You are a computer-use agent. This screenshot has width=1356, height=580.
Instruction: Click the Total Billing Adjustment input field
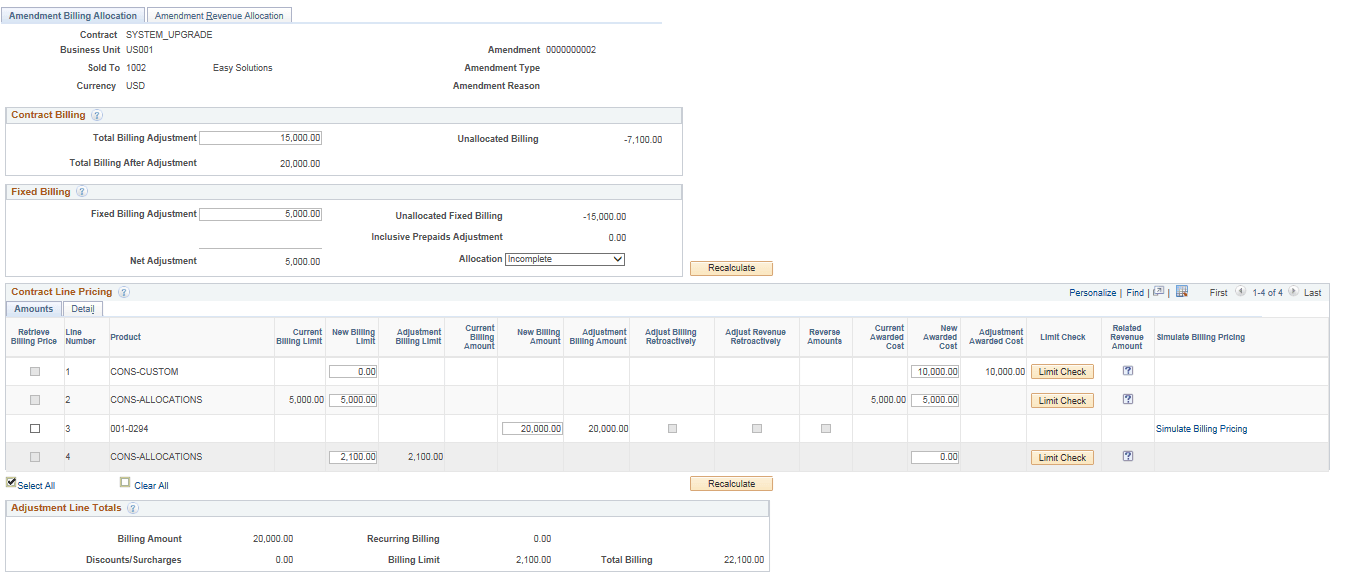coord(260,137)
